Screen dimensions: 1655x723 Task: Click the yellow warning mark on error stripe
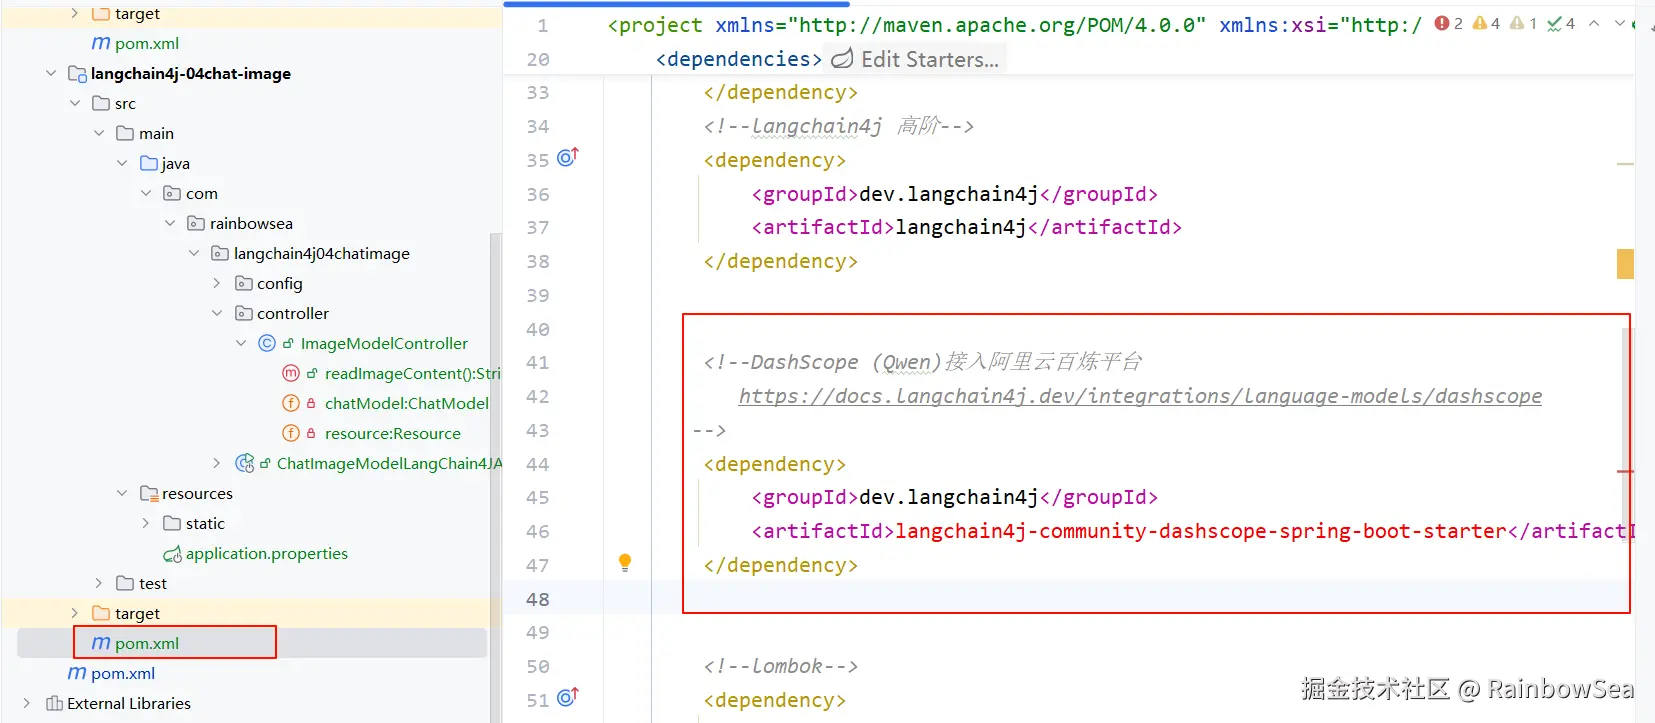(x=1625, y=264)
